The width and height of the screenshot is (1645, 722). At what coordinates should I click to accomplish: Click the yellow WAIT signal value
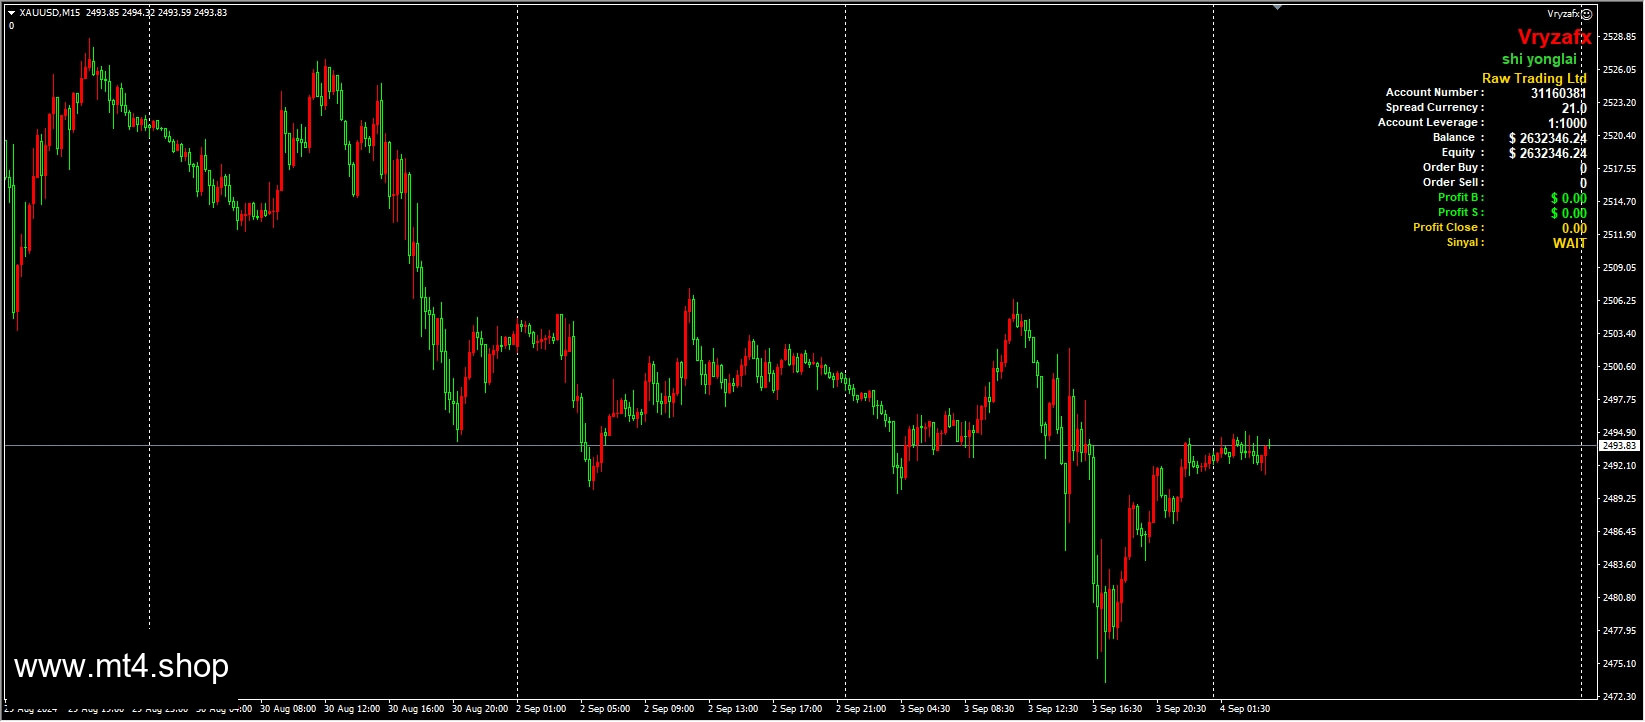tap(1569, 243)
